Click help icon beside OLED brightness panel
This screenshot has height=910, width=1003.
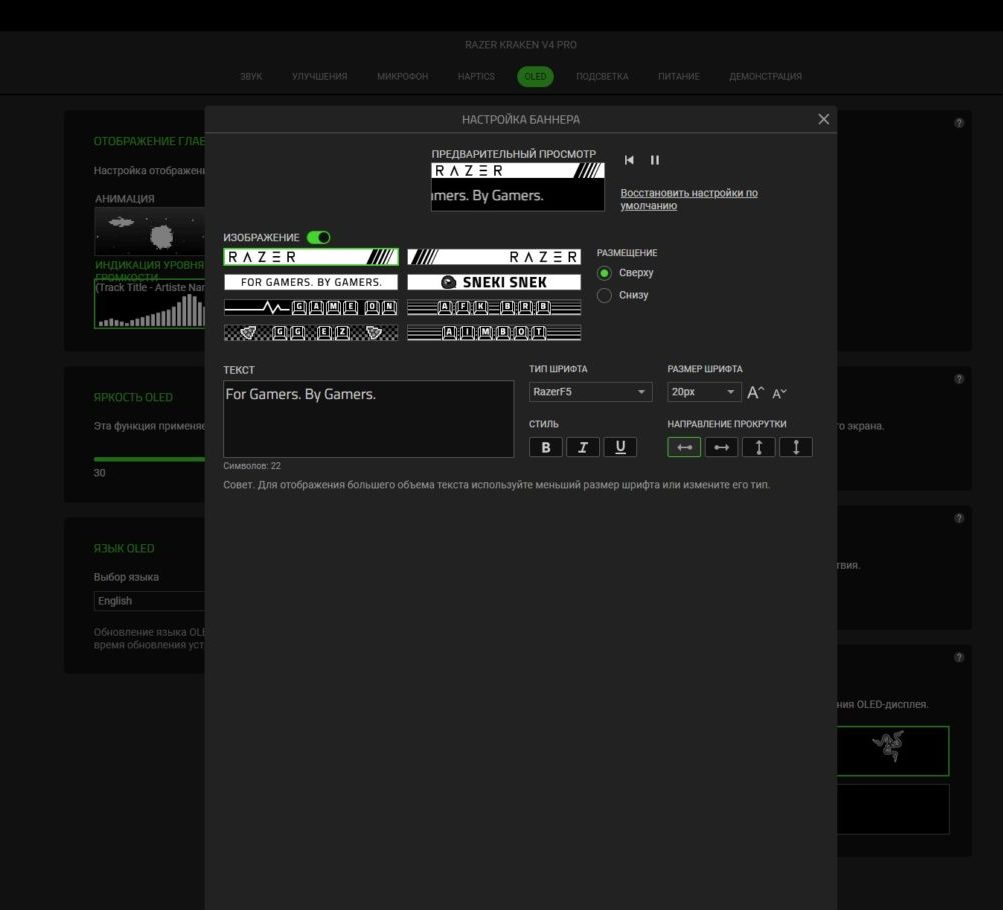[958, 379]
